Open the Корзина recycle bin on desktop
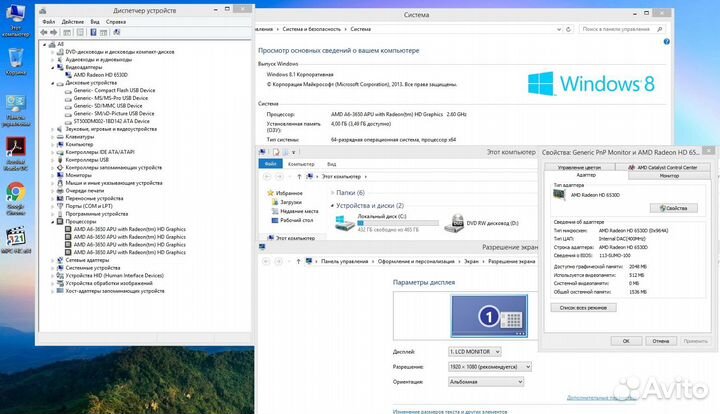This screenshot has height=414, width=720. coord(16,61)
